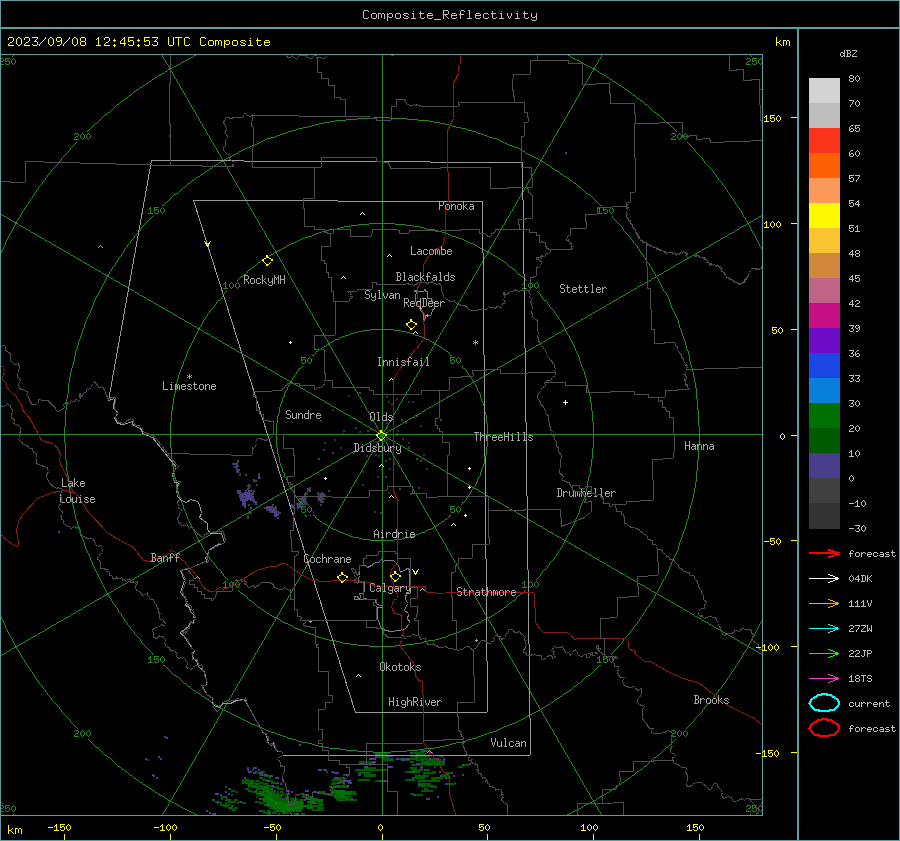
Task: Click the white 04DK arrow icon
Action: pyautogui.click(x=824, y=578)
